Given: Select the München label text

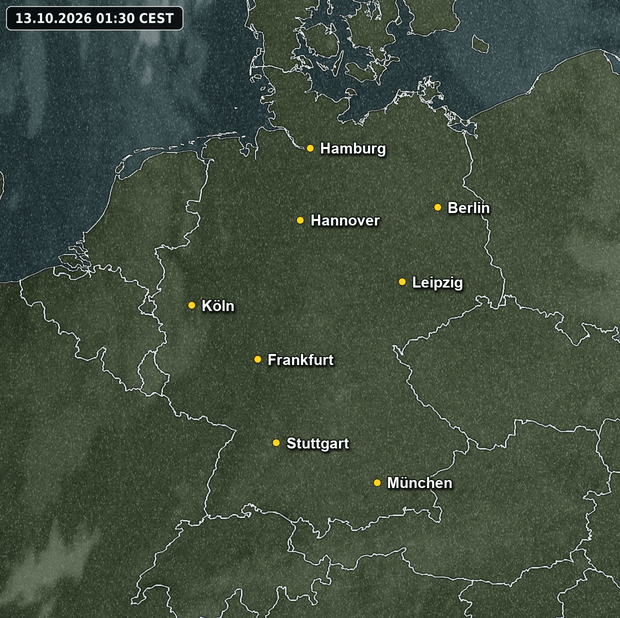Looking at the screenshot, I should point(420,483).
